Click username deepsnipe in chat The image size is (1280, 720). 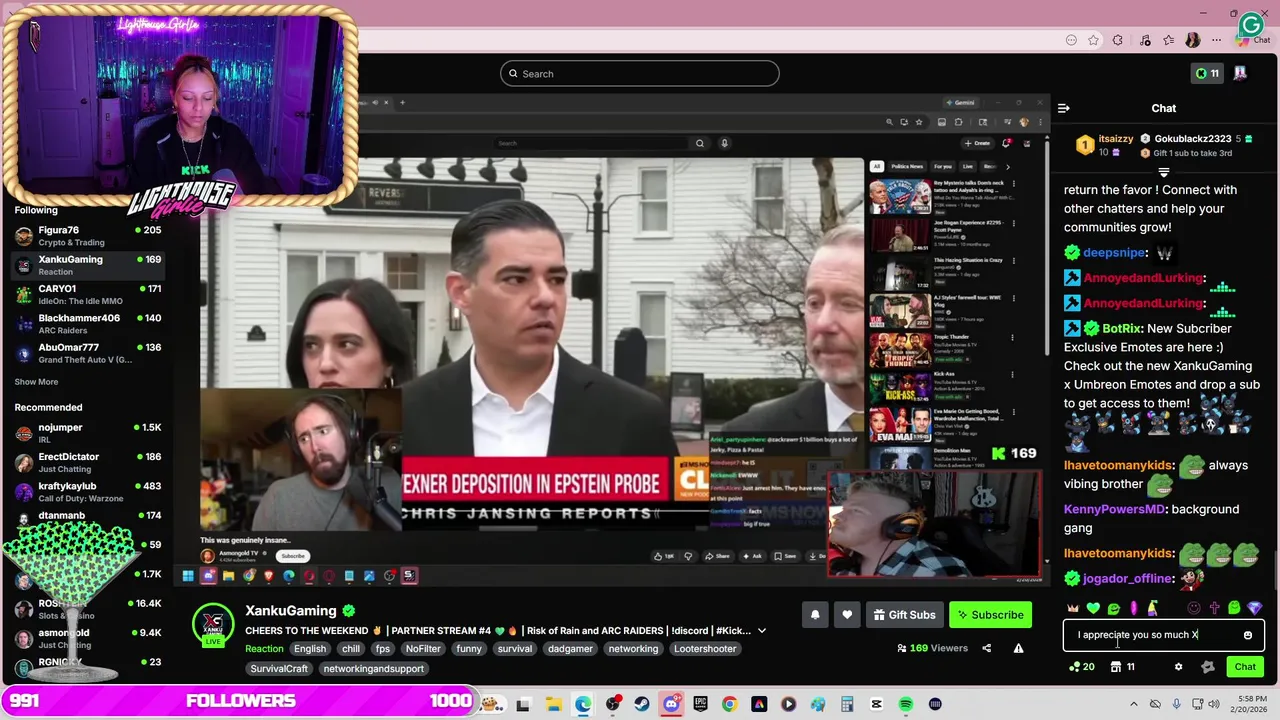(1114, 253)
